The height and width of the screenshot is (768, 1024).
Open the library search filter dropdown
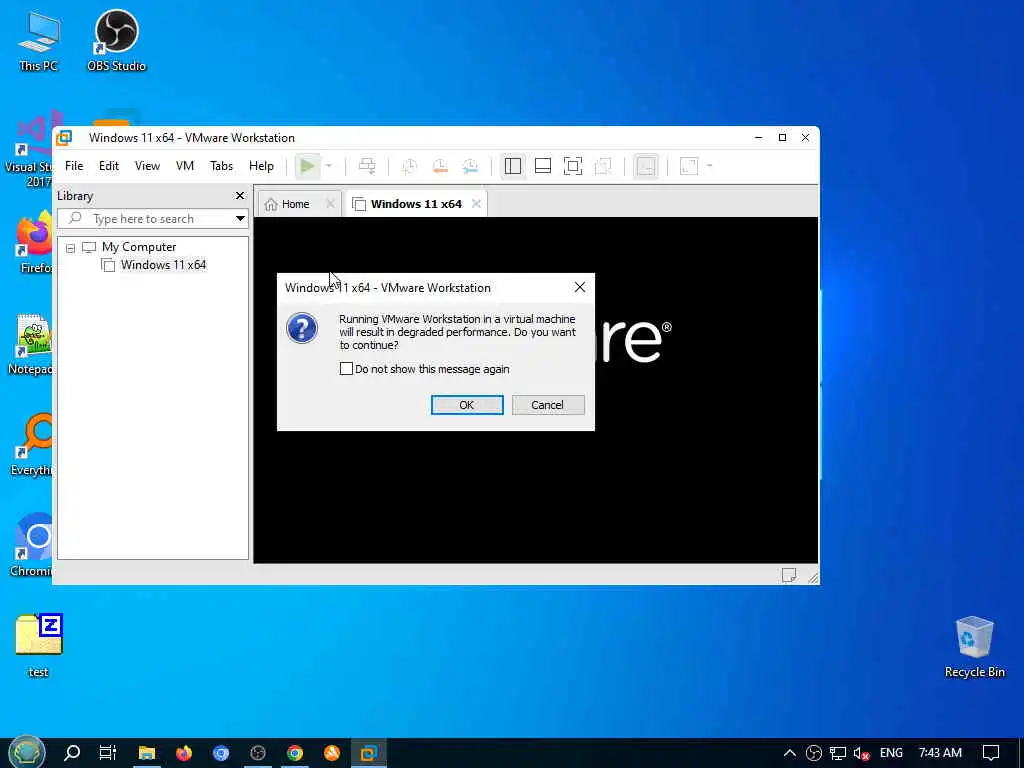click(240, 219)
